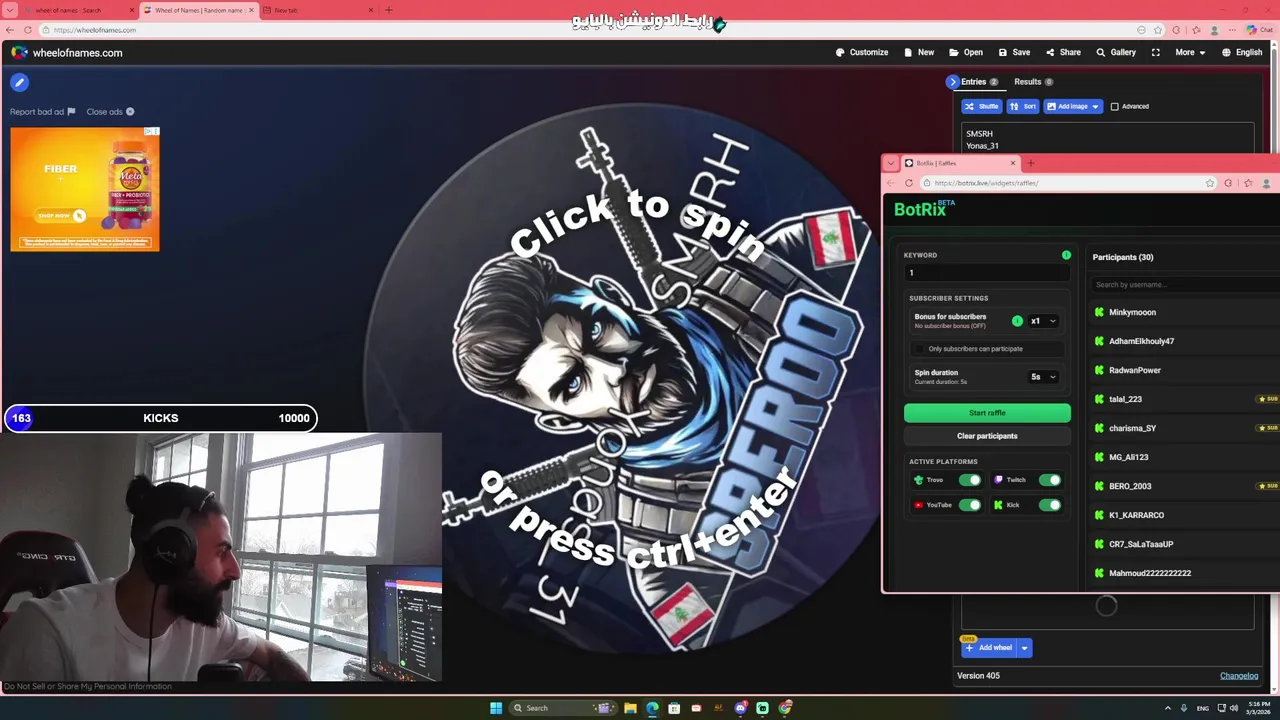The image size is (1280, 720).
Task: Expand the More dropdown menu
Action: [1190, 52]
